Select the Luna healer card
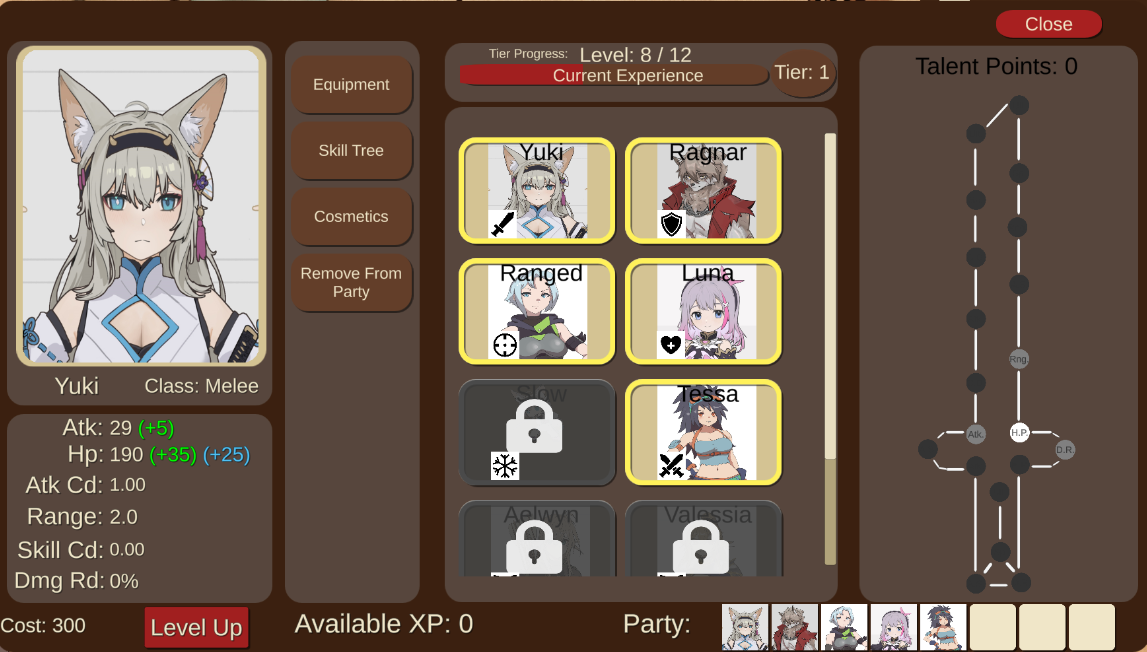 (x=704, y=311)
